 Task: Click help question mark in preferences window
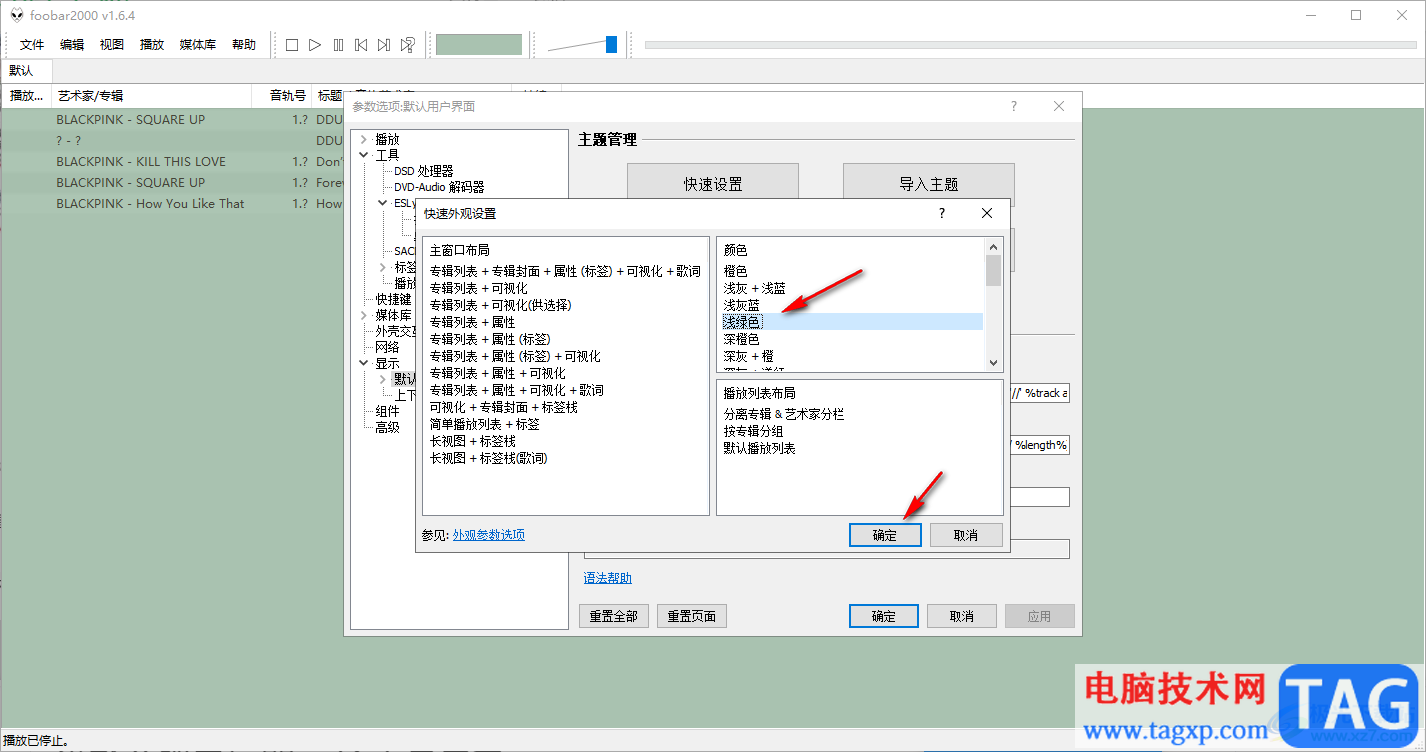pos(1013,106)
